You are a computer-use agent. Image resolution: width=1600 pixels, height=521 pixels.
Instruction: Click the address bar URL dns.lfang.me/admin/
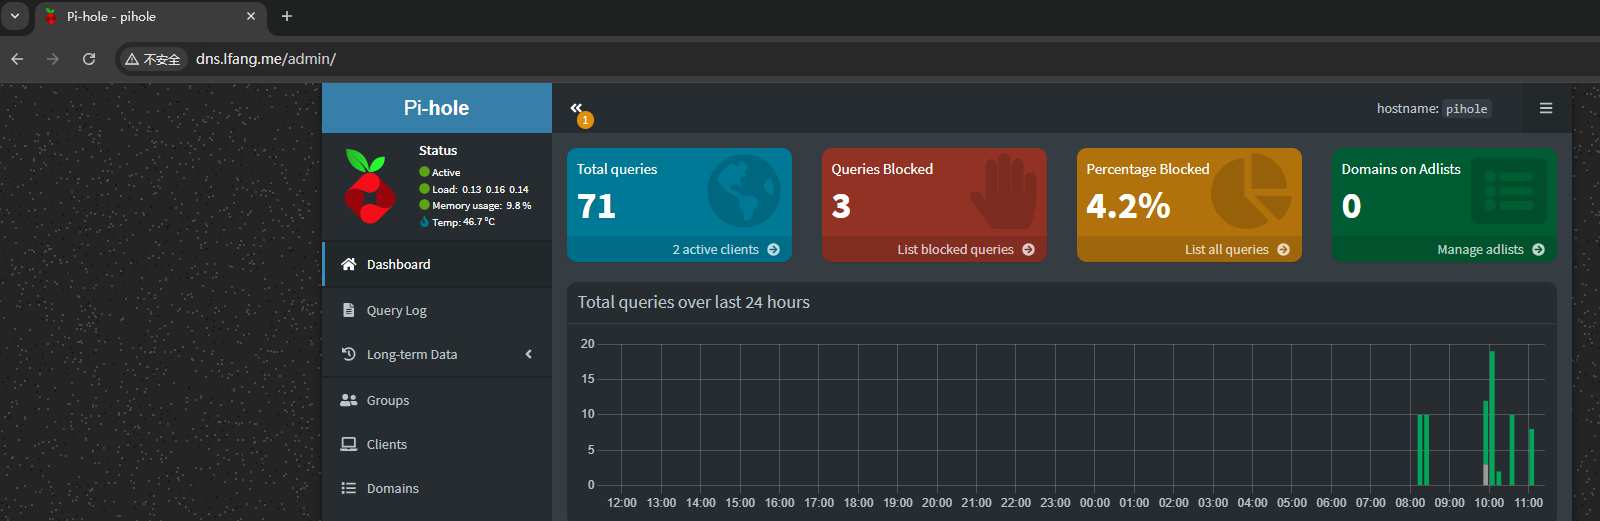pos(266,59)
